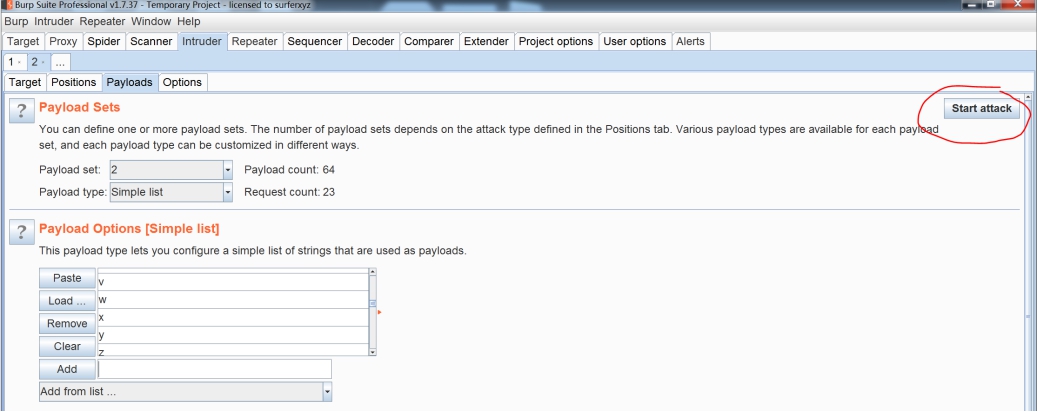
Task: Open the Alerts tab
Action: click(690, 41)
